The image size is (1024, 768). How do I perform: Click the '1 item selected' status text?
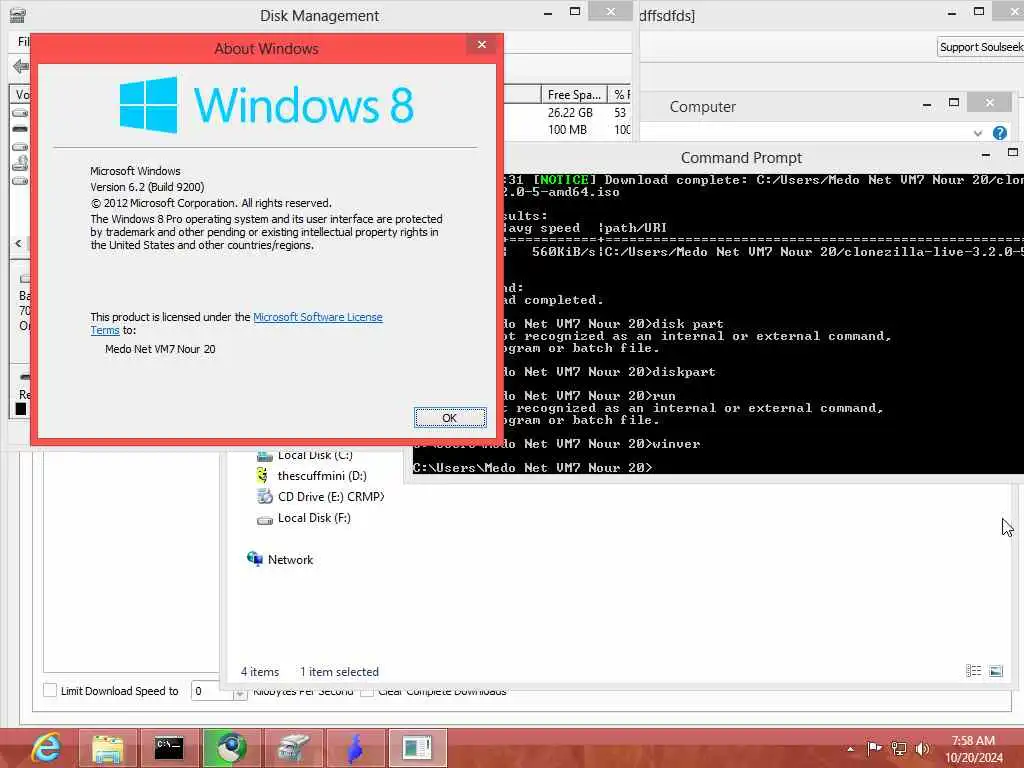point(339,671)
